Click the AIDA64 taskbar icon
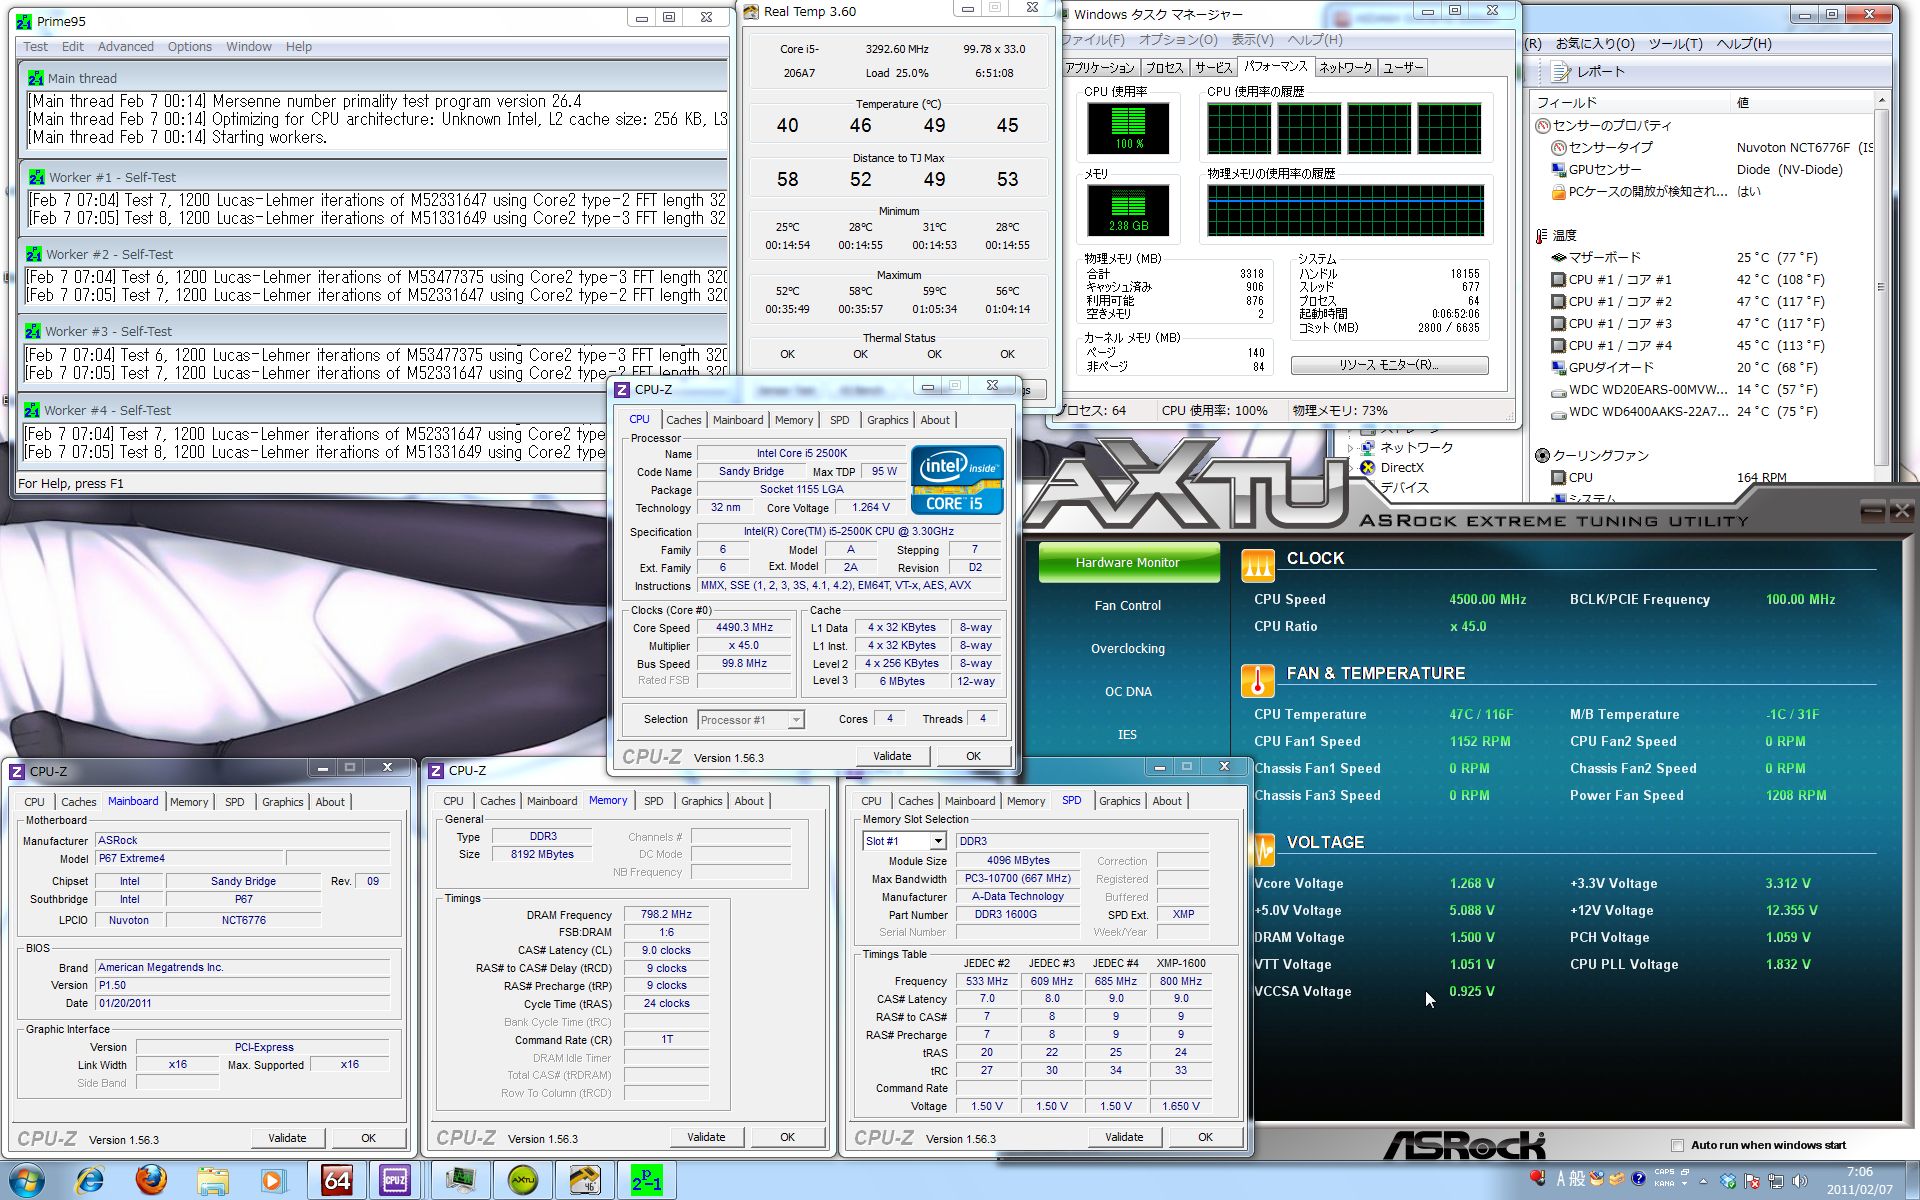The width and height of the screenshot is (1920, 1200). [336, 1180]
